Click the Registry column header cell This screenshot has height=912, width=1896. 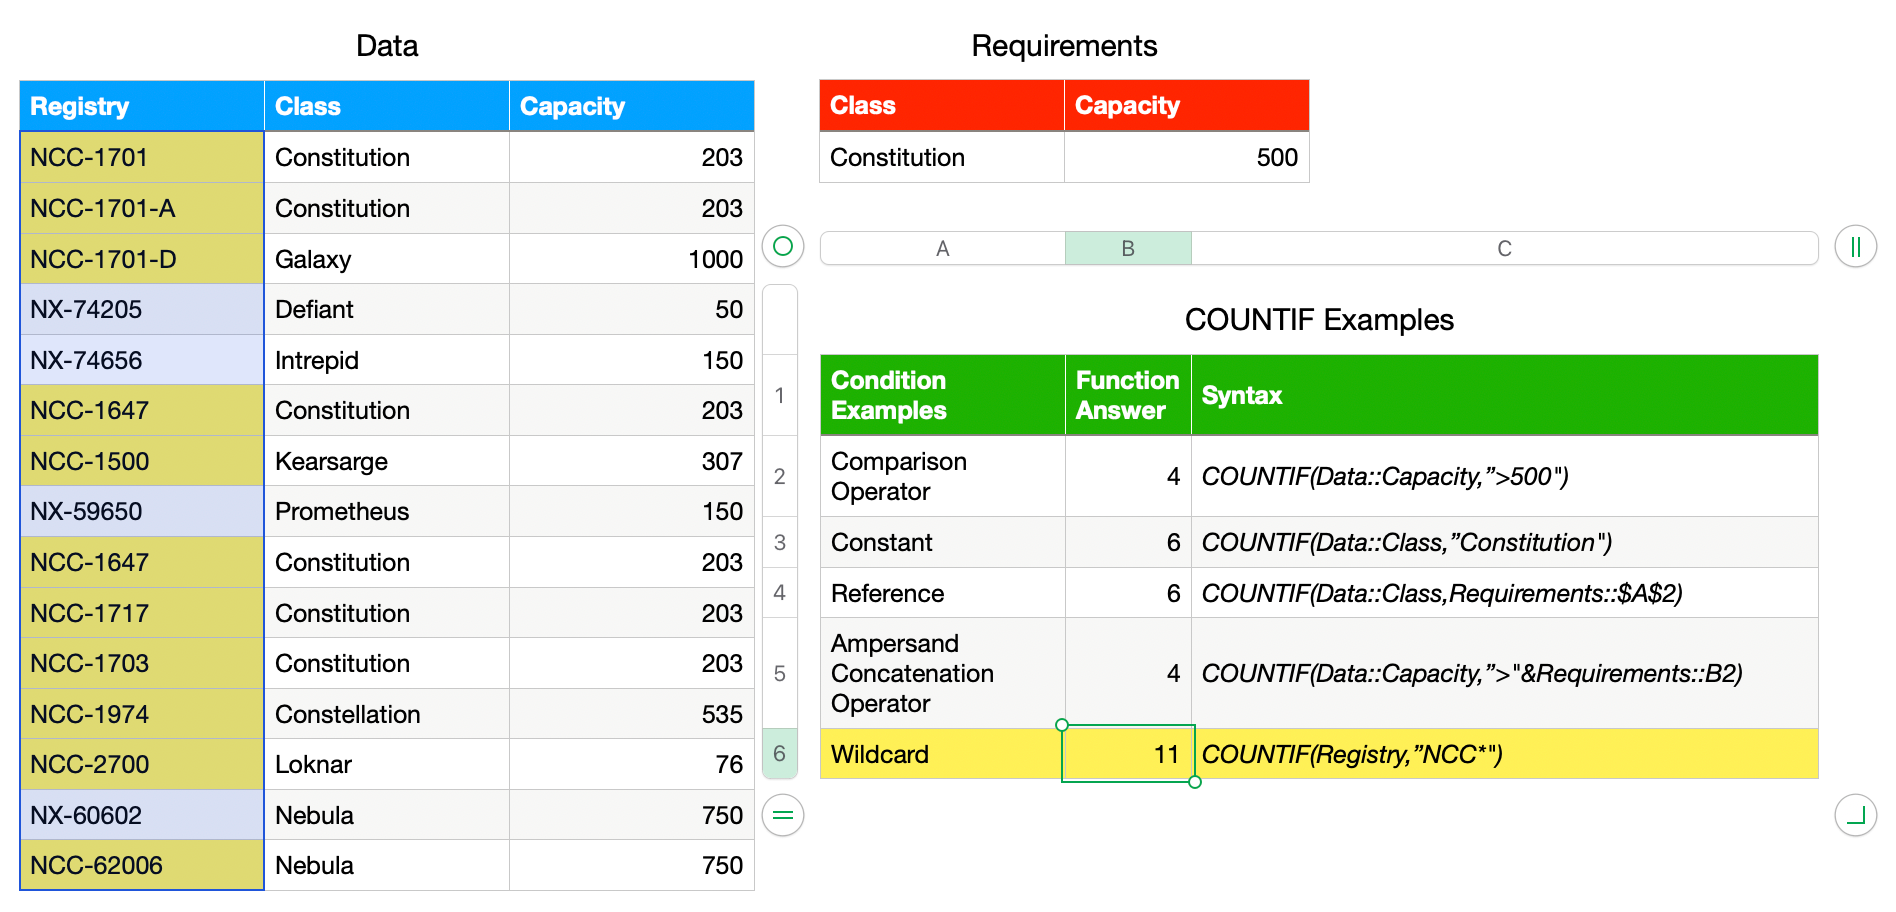(141, 107)
